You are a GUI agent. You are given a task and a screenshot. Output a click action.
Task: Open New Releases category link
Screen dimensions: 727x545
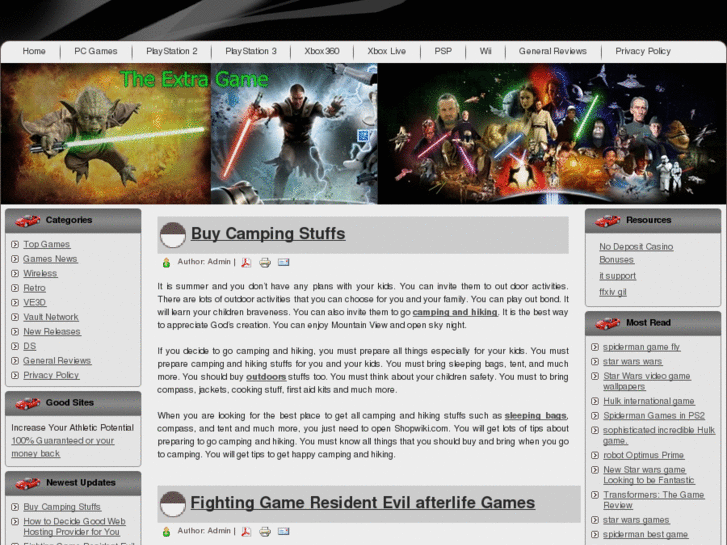click(52, 332)
